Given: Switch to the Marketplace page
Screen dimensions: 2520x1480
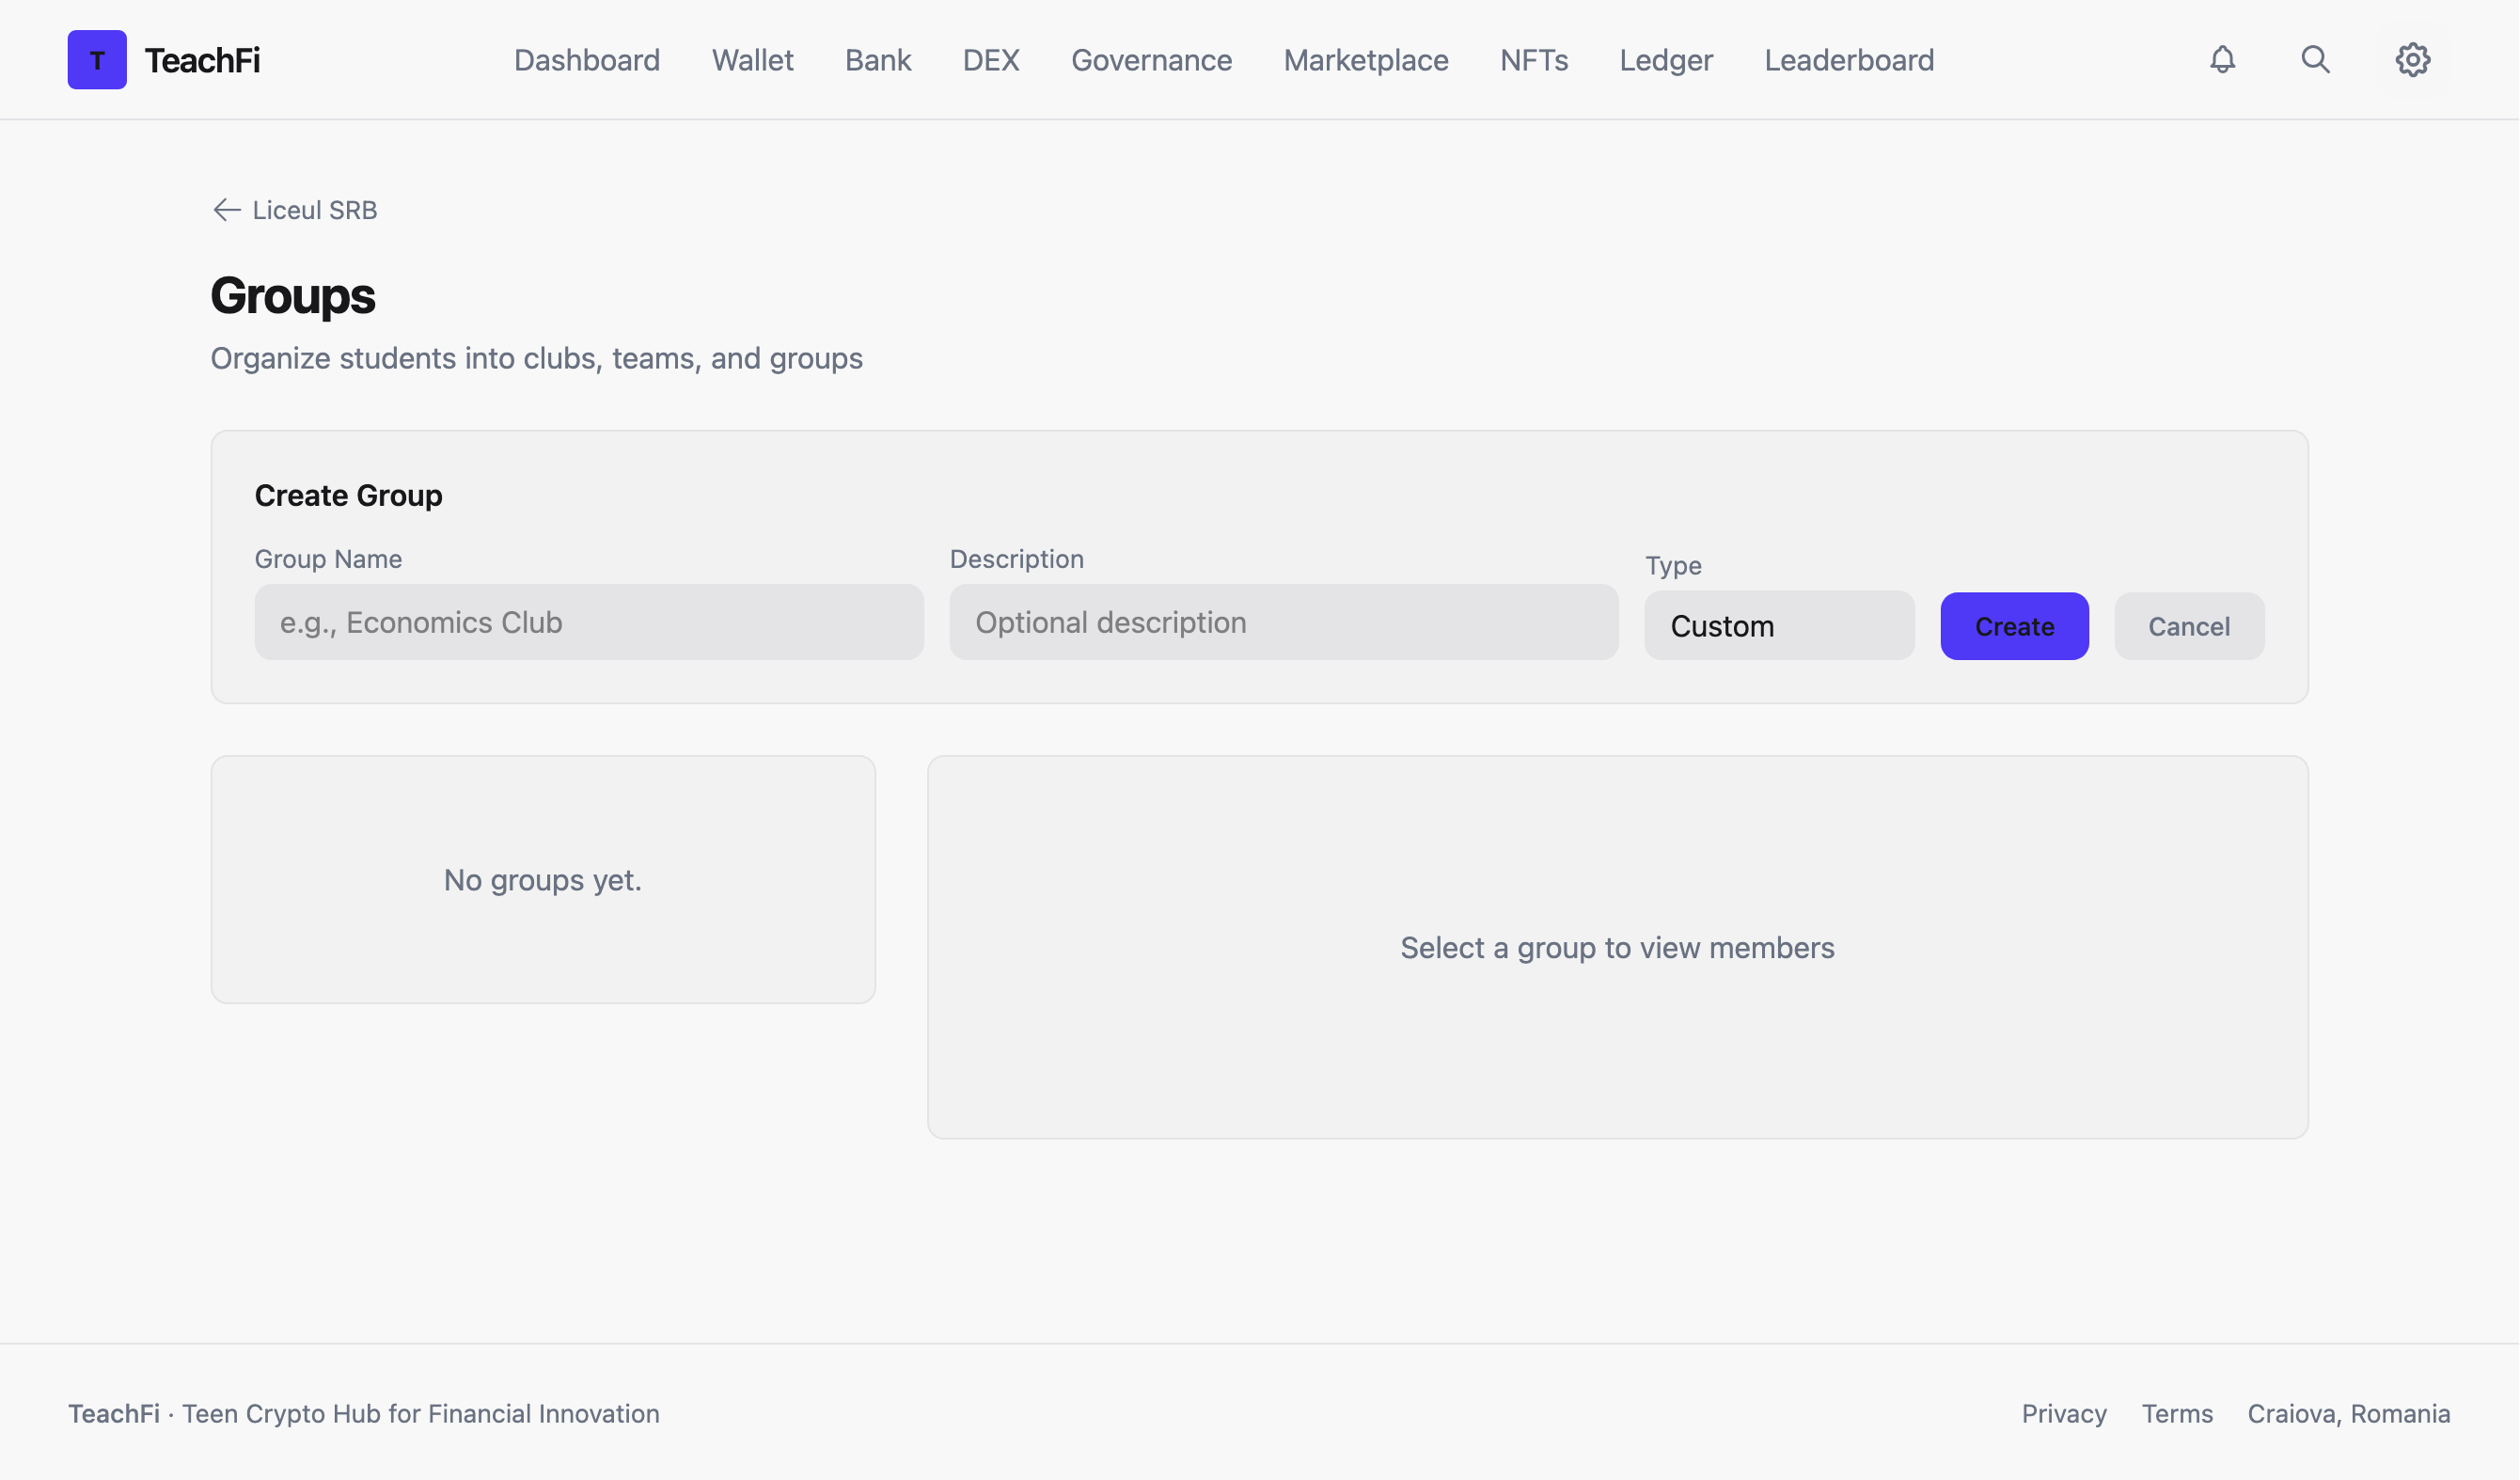Looking at the screenshot, I should pyautogui.click(x=1365, y=59).
